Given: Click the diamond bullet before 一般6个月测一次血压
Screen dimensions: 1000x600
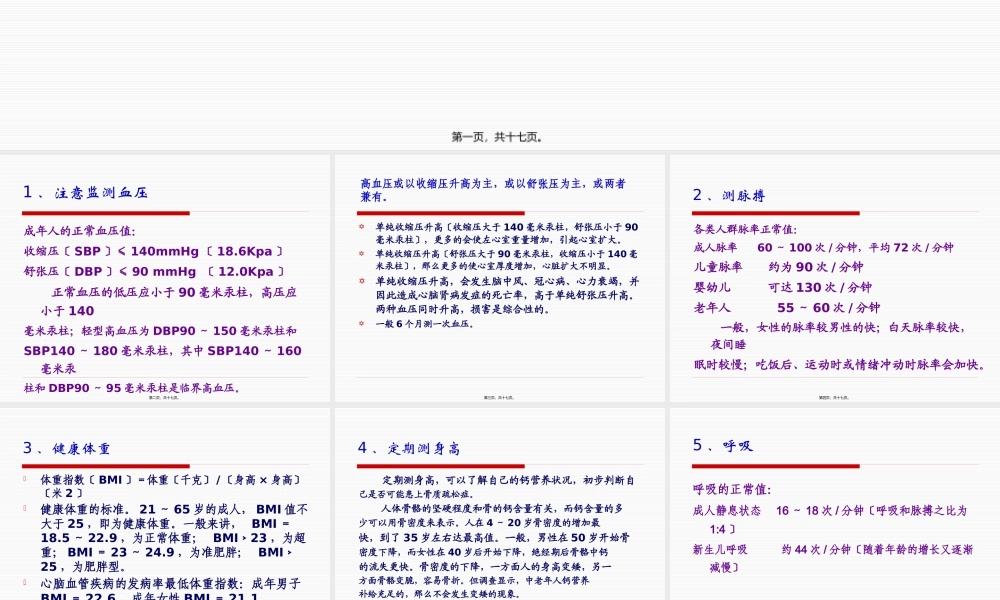Looking at the screenshot, I should 360,323.
